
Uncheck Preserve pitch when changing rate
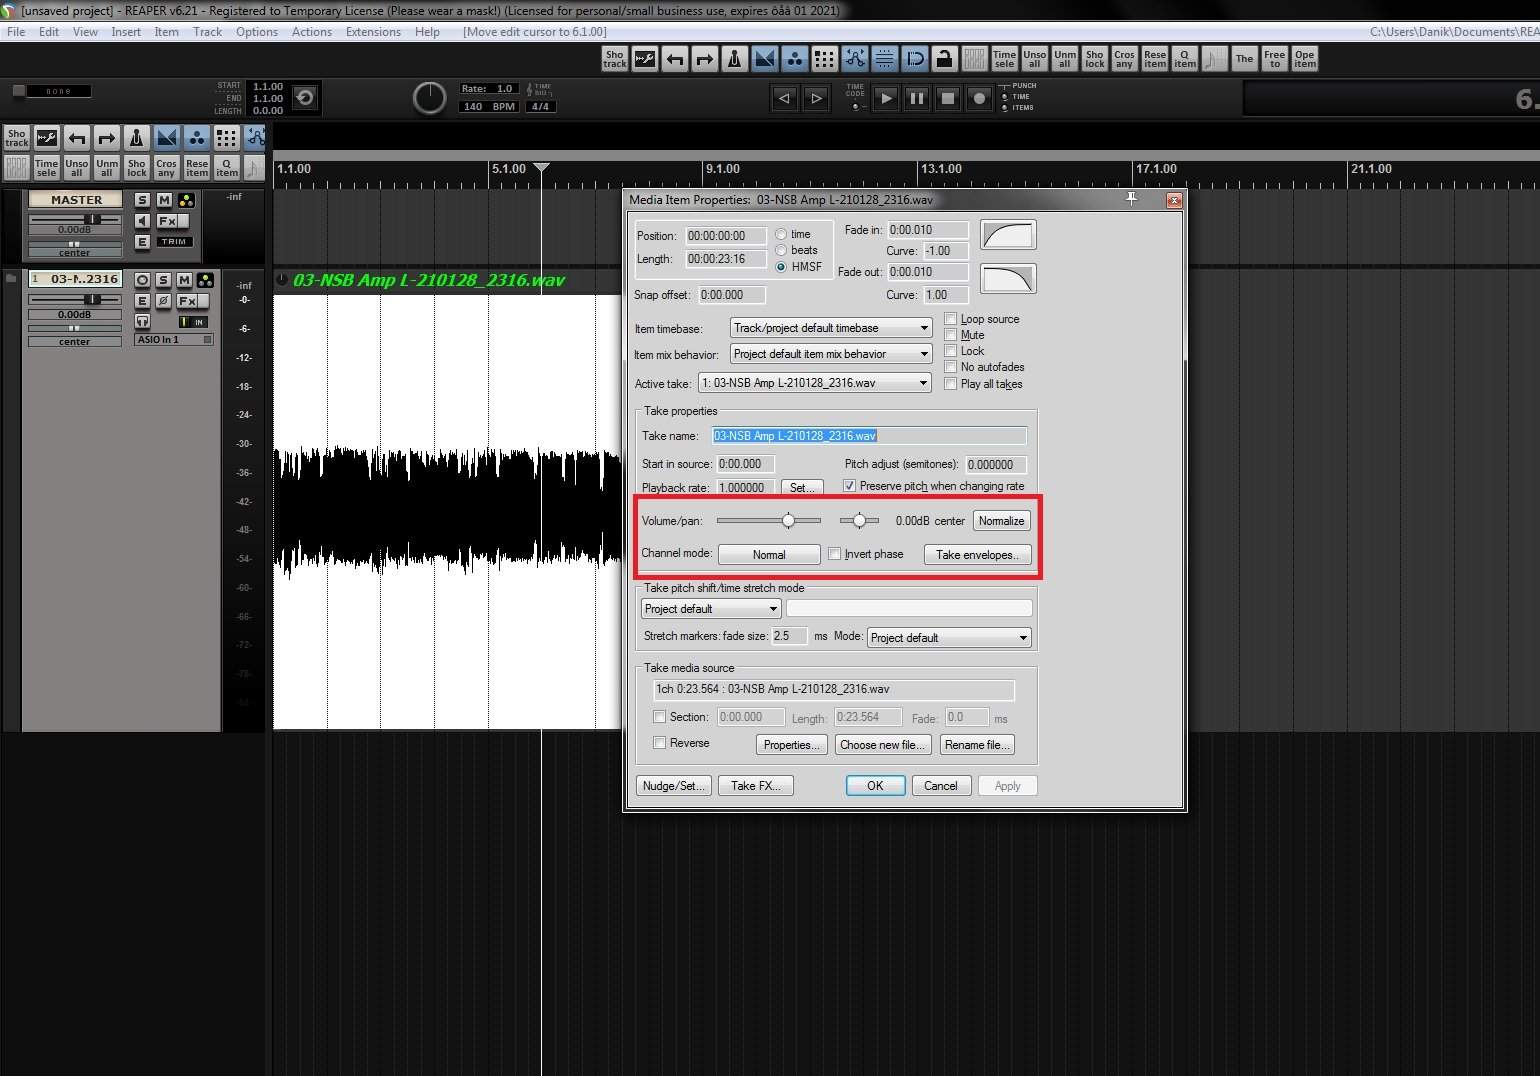(x=850, y=486)
